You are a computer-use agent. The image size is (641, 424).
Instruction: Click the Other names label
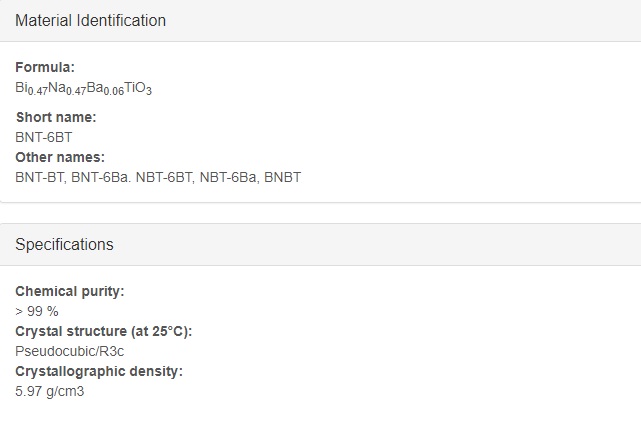pos(60,157)
